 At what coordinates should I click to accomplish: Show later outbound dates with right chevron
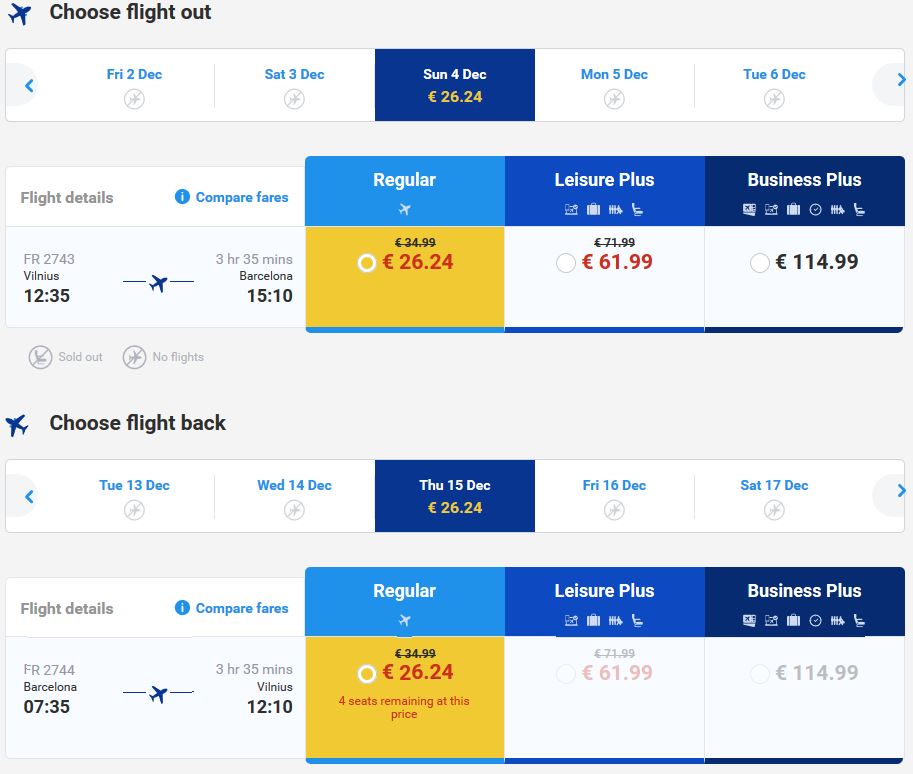pyautogui.click(x=901, y=80)
